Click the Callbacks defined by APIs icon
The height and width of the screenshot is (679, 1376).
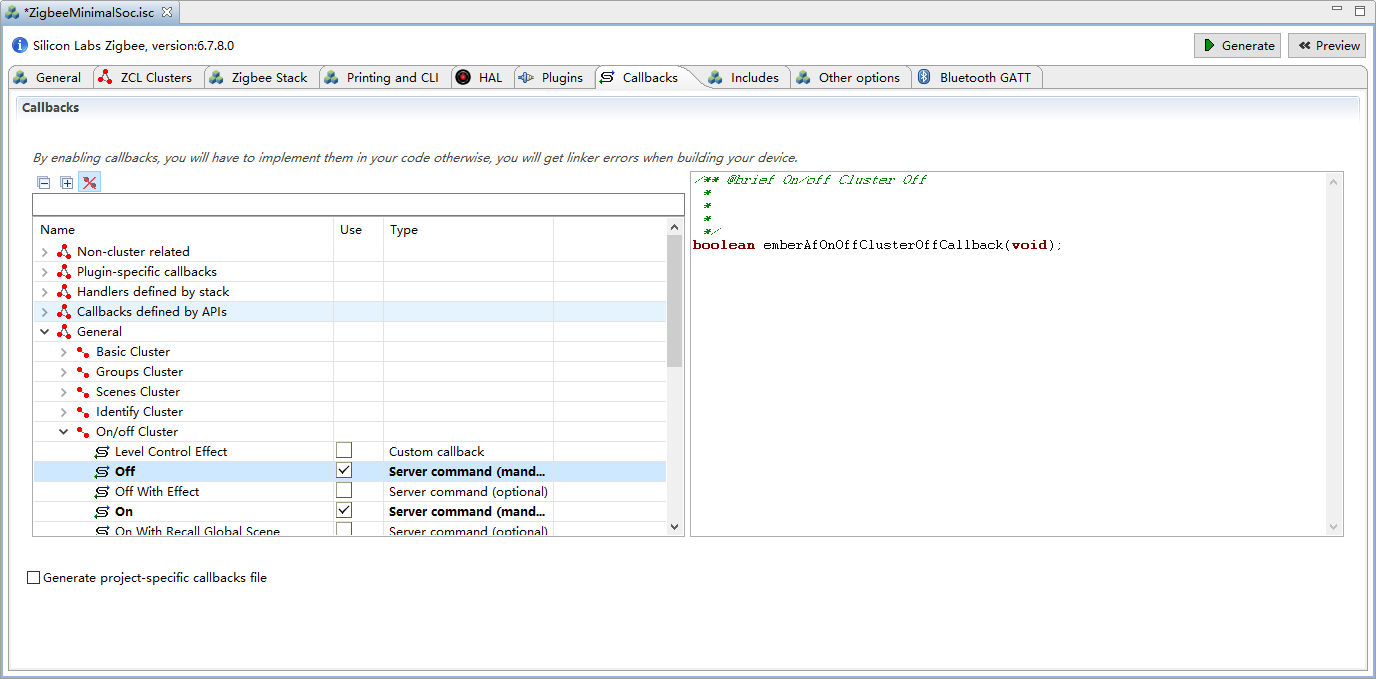coord(64,312)
